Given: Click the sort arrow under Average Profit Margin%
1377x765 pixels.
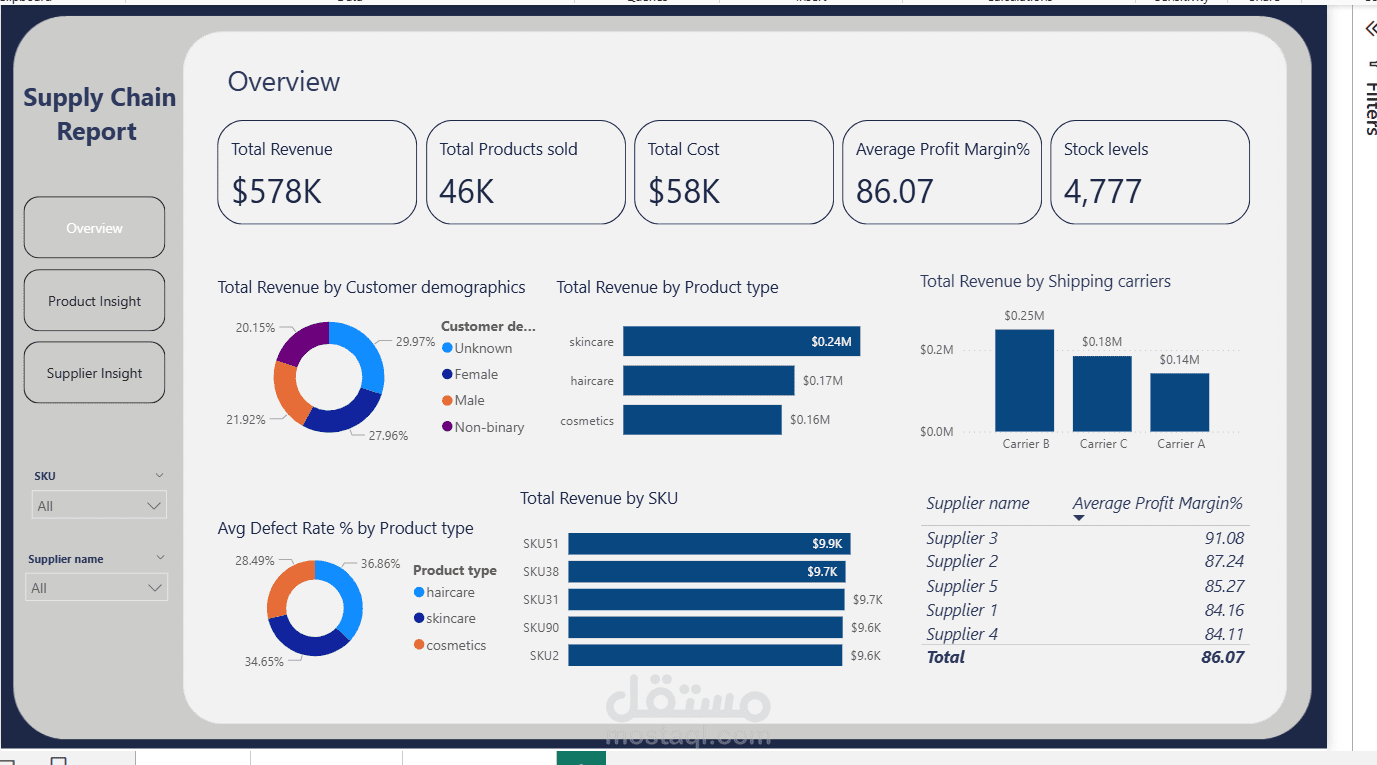Looking at the screenshot, I should tap(1079, 518).
